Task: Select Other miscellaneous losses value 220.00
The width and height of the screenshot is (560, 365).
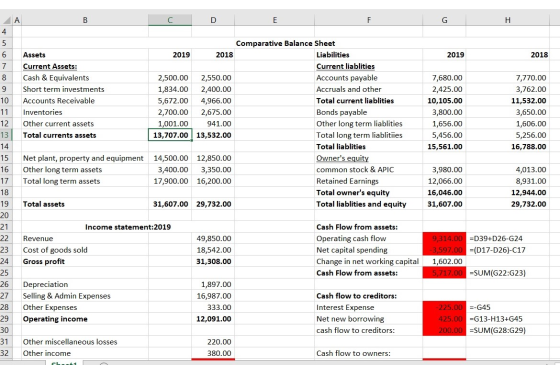Action: [213, 341]
